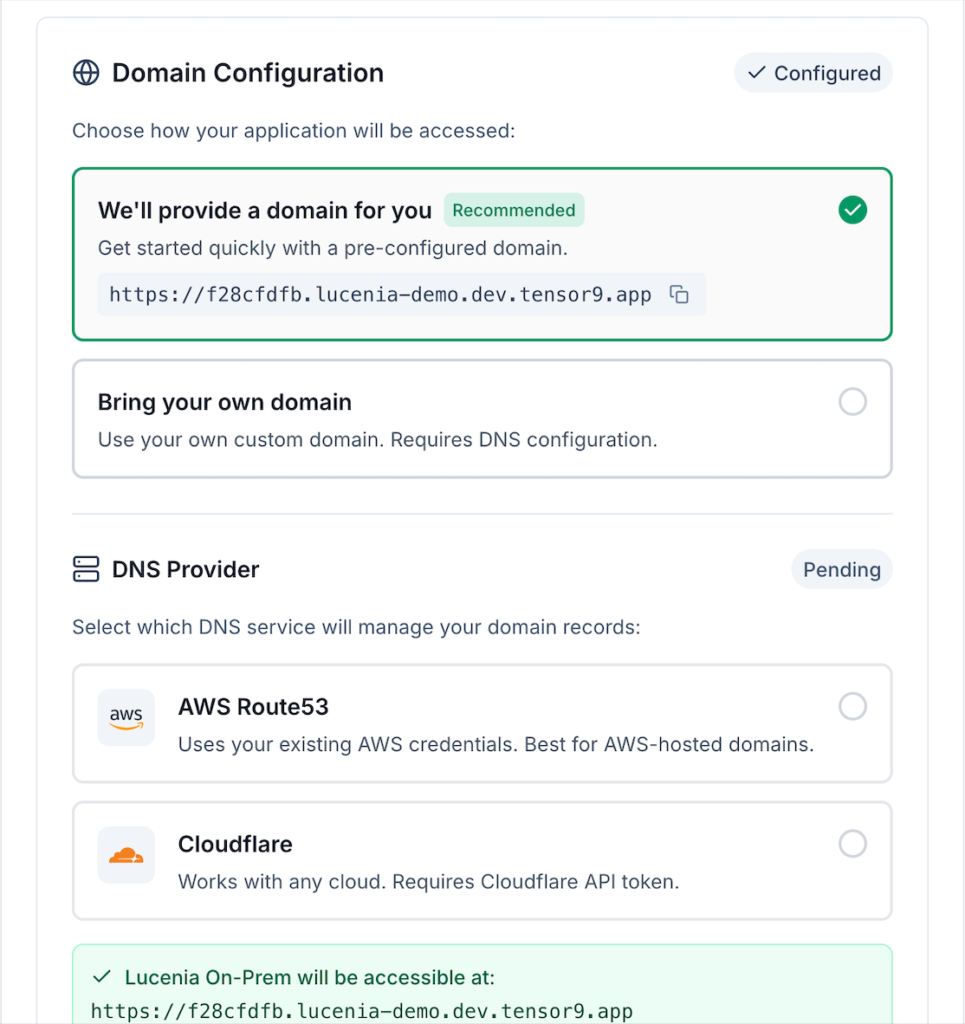This screenshot has height=1024, width=965.
Task: Click the server icon beside DNS Provider
Action: tap(86, 570)
